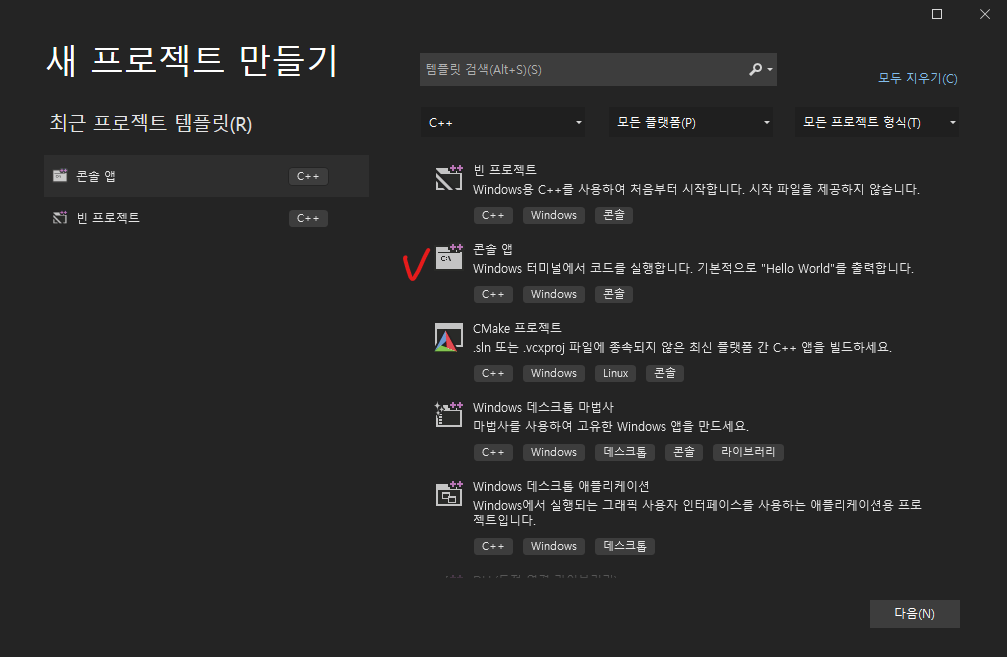Image resolution: width=1007 pixels, height=657 pixels.
Task: Click the Console App (콘솔 앱) template icon
Action: click(449, 257)
